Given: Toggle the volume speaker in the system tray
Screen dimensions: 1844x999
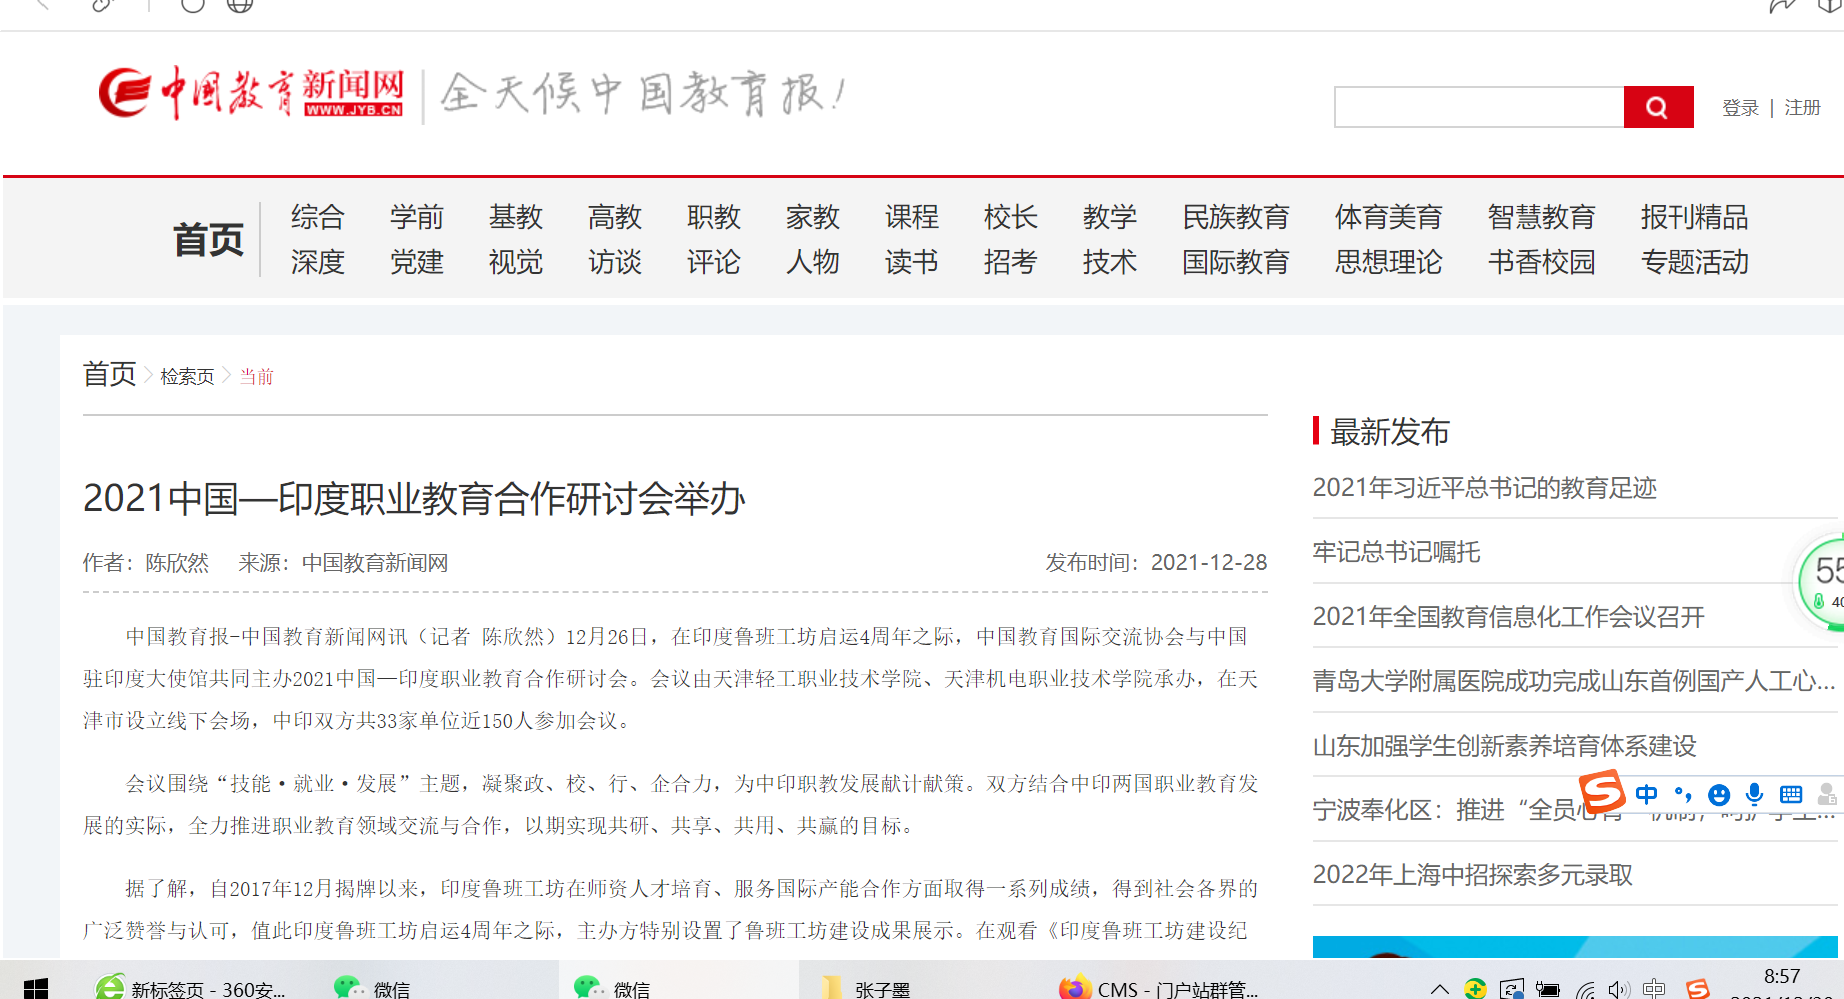Looking at the screenshot, I should 1618,989.
